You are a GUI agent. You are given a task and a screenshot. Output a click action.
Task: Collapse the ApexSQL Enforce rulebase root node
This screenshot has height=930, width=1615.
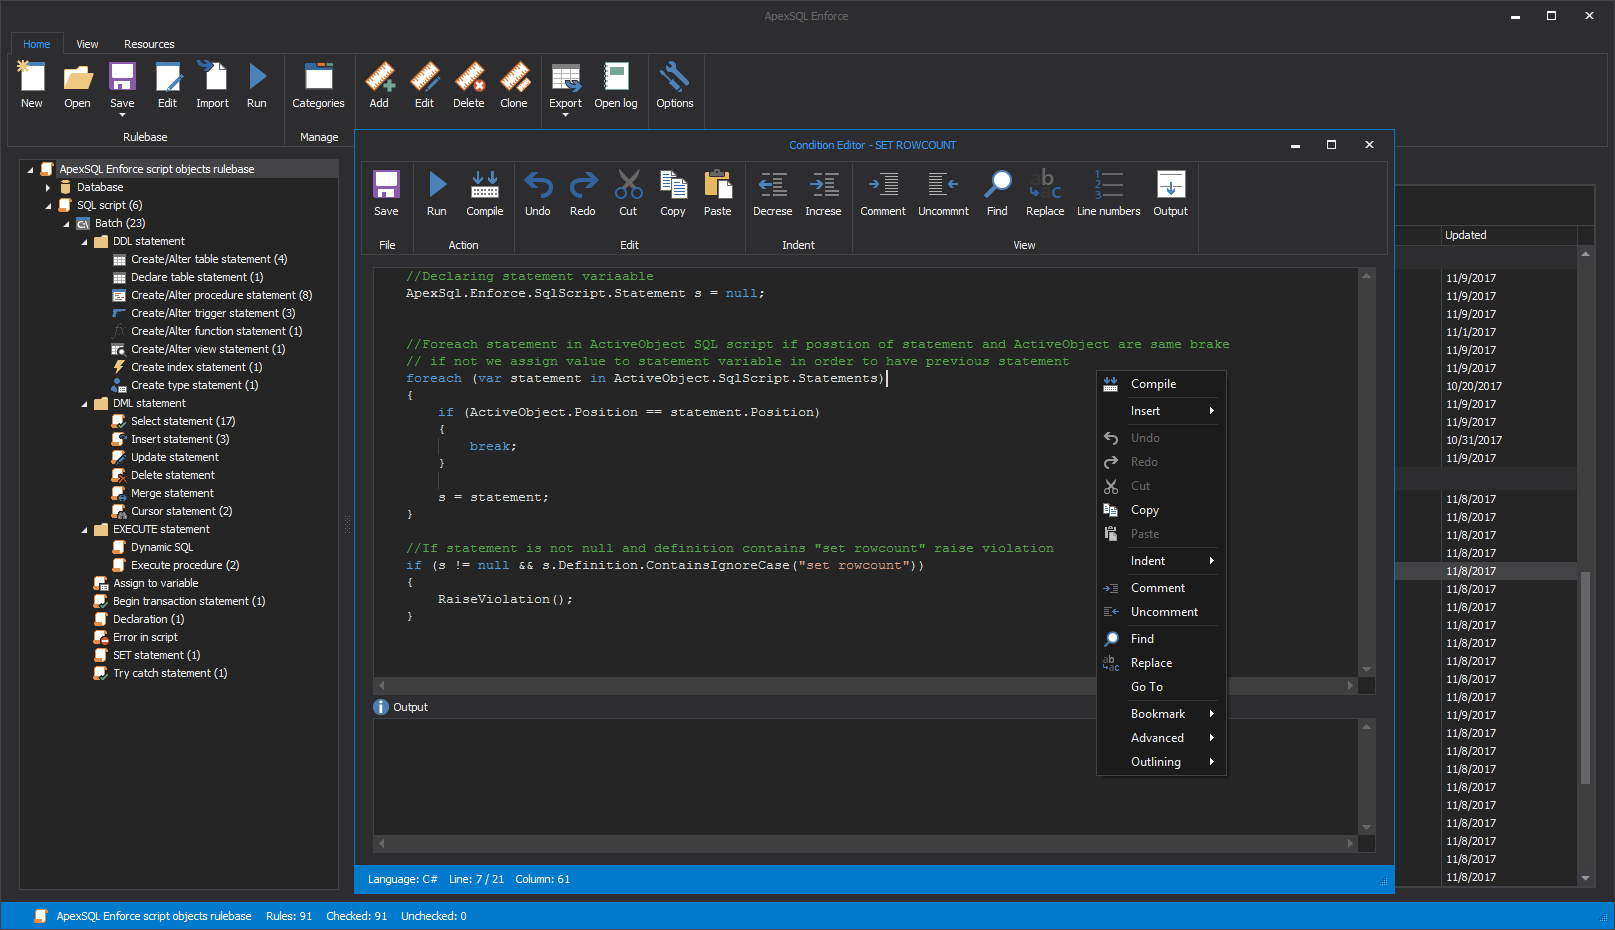point(30,170)
